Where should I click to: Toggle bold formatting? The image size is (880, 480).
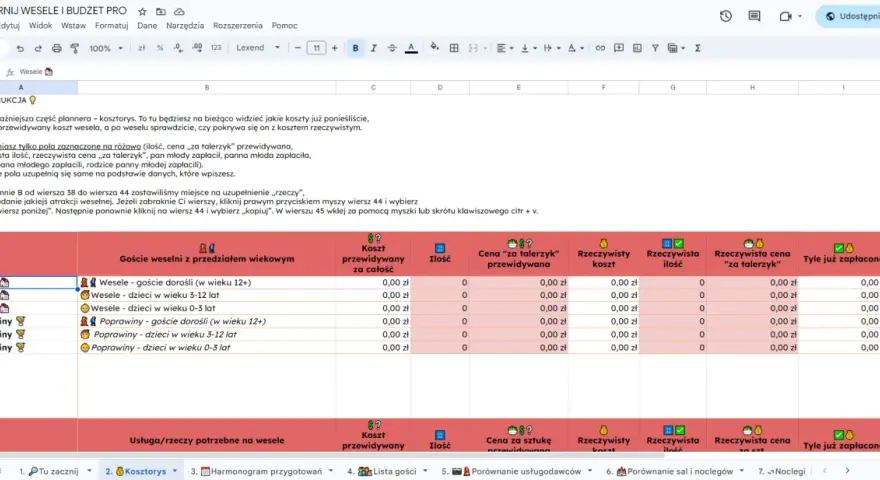click(x=355, y=48)
